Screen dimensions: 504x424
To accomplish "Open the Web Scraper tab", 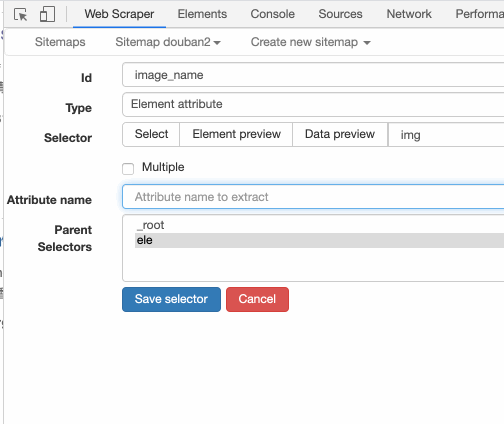I will (119, 14).
